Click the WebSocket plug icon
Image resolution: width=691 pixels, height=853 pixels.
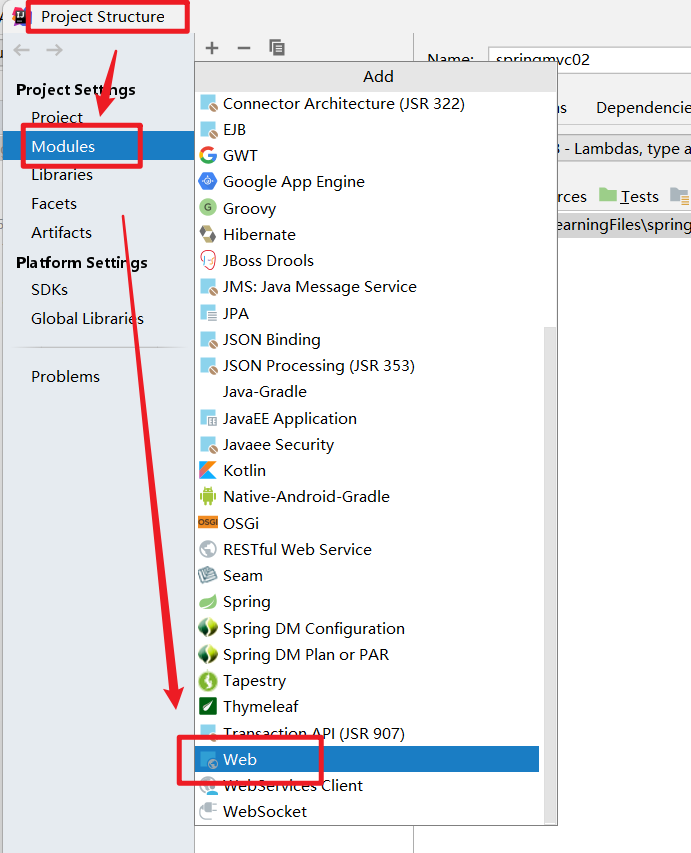click(208, 811)
